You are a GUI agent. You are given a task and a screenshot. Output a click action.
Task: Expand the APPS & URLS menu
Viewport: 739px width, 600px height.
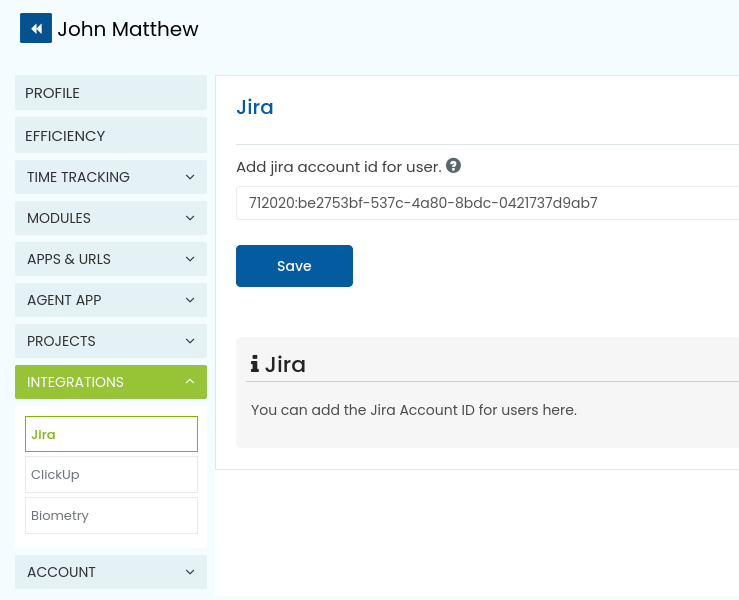111,259
